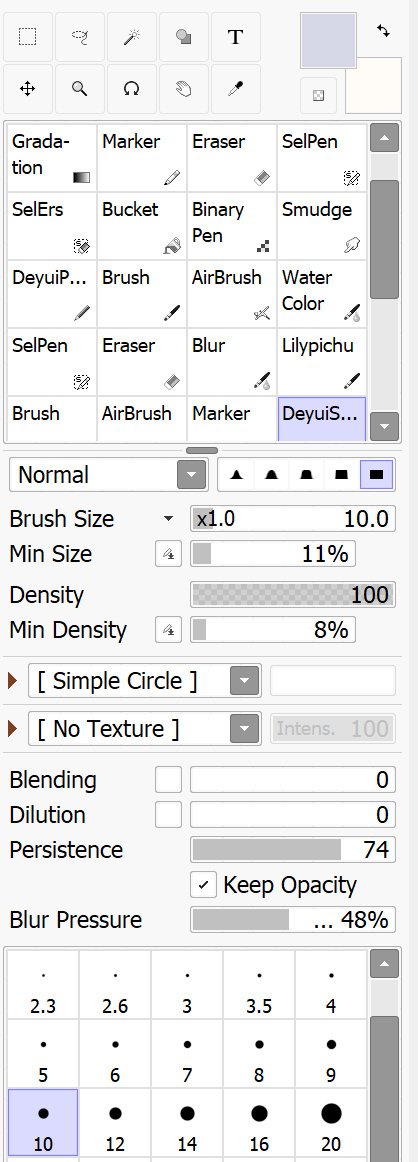Viewport: 418px width, 1162px height.
Task: Open the Normal blending mode dropdown
Action: tap(107, 474)
